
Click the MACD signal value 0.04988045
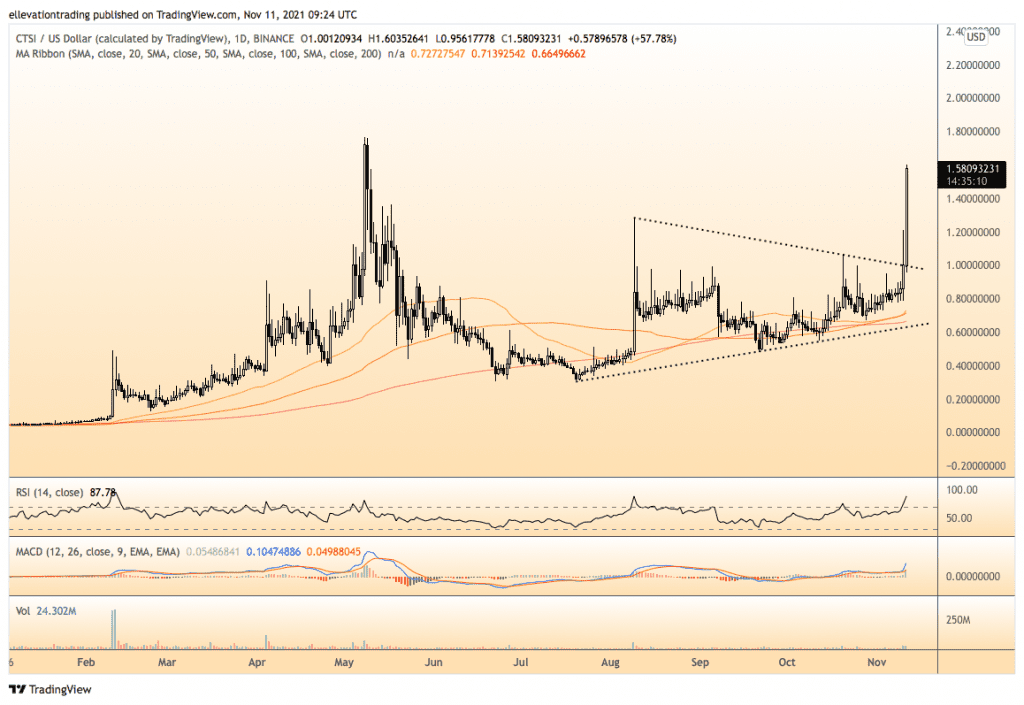[333, 552]
